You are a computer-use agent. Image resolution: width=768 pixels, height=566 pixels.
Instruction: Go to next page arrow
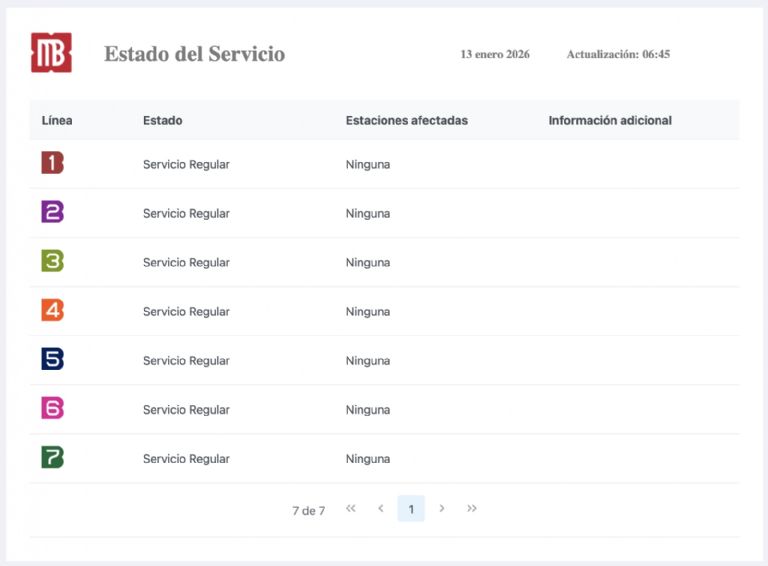point(442,508)
